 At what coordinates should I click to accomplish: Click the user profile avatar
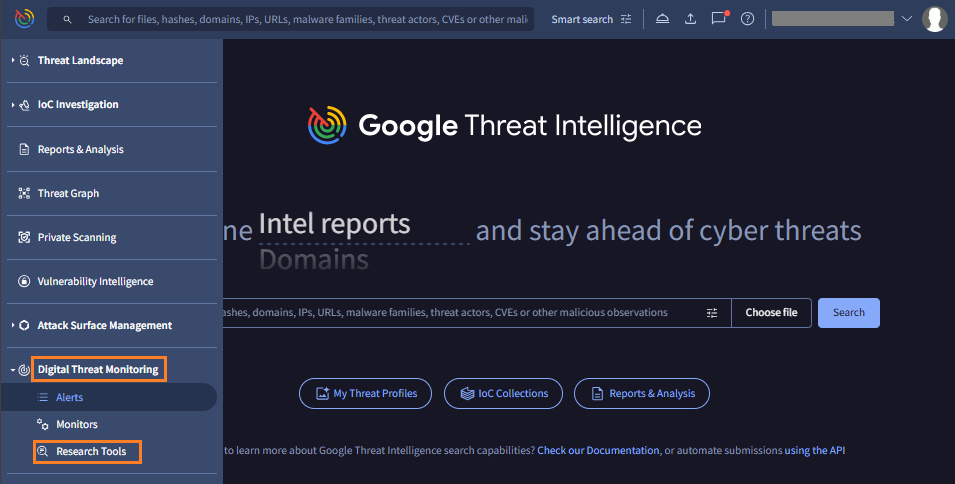[x=934, y=19]
